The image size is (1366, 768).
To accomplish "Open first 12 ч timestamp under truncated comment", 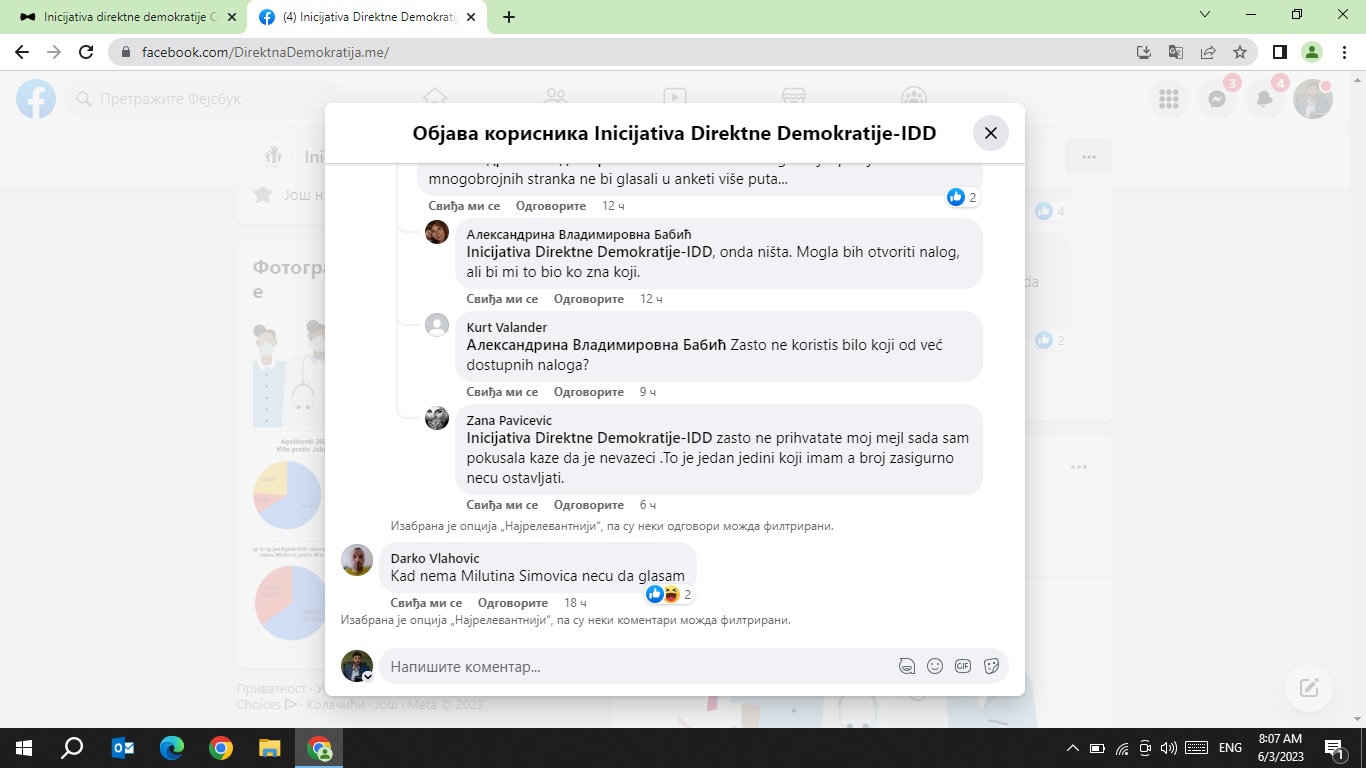I will click(x=613, y=206).
